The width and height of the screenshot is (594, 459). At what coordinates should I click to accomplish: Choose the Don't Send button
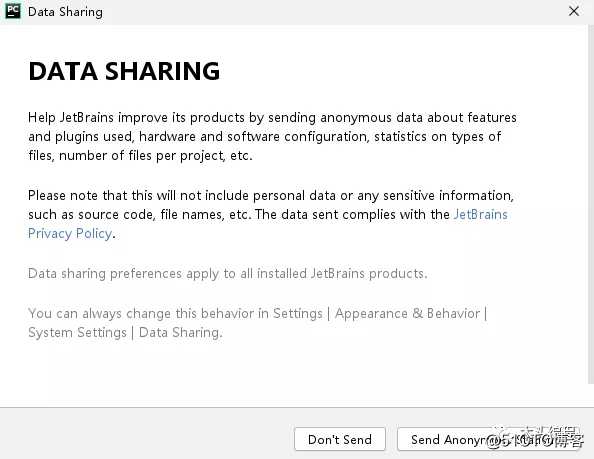pyautogui.click(x=340, y=439)
